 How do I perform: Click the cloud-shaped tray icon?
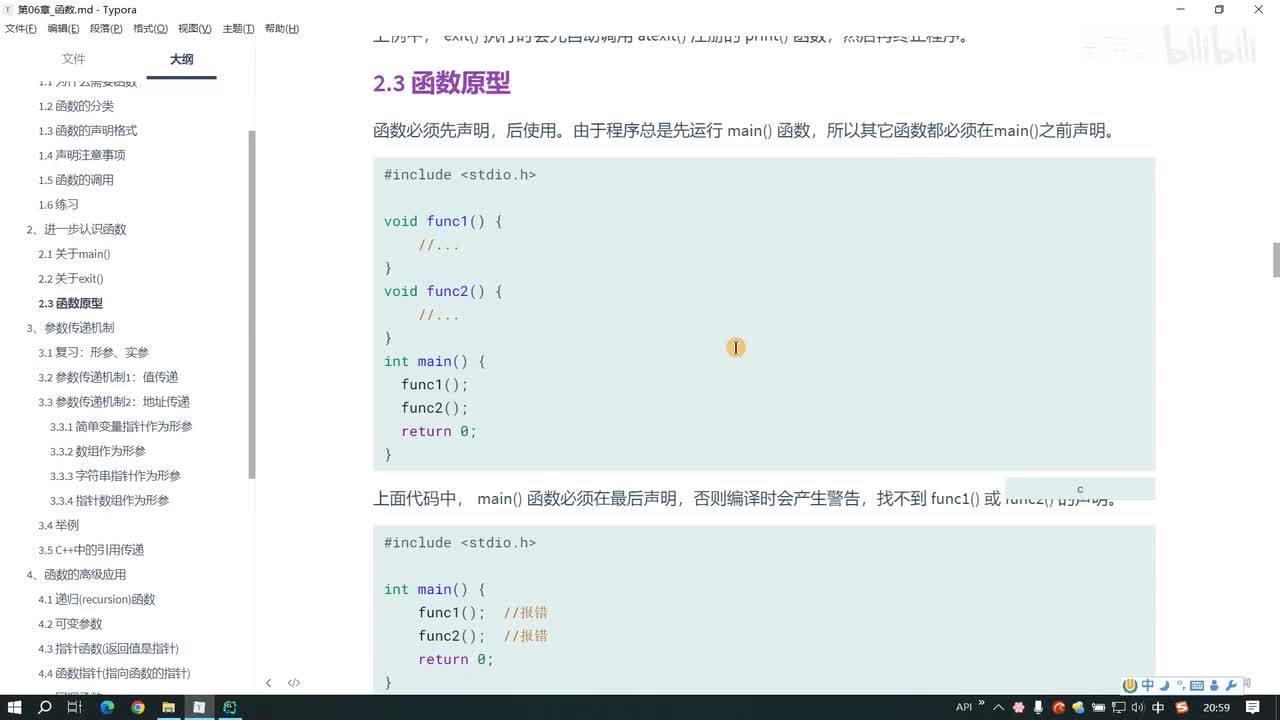pyautogui.click(x=1078, y=708)
